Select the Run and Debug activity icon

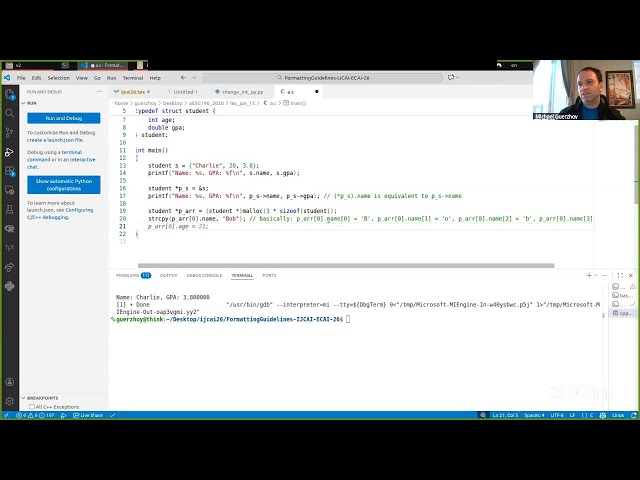tap(9, 152)
